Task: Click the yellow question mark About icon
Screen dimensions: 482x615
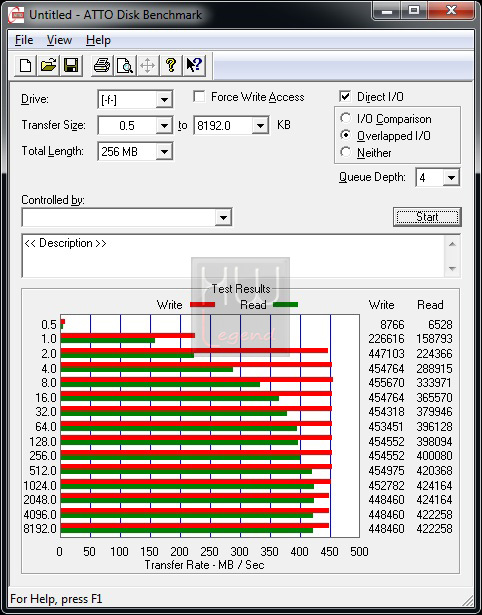Action: (x=171, y=65)
